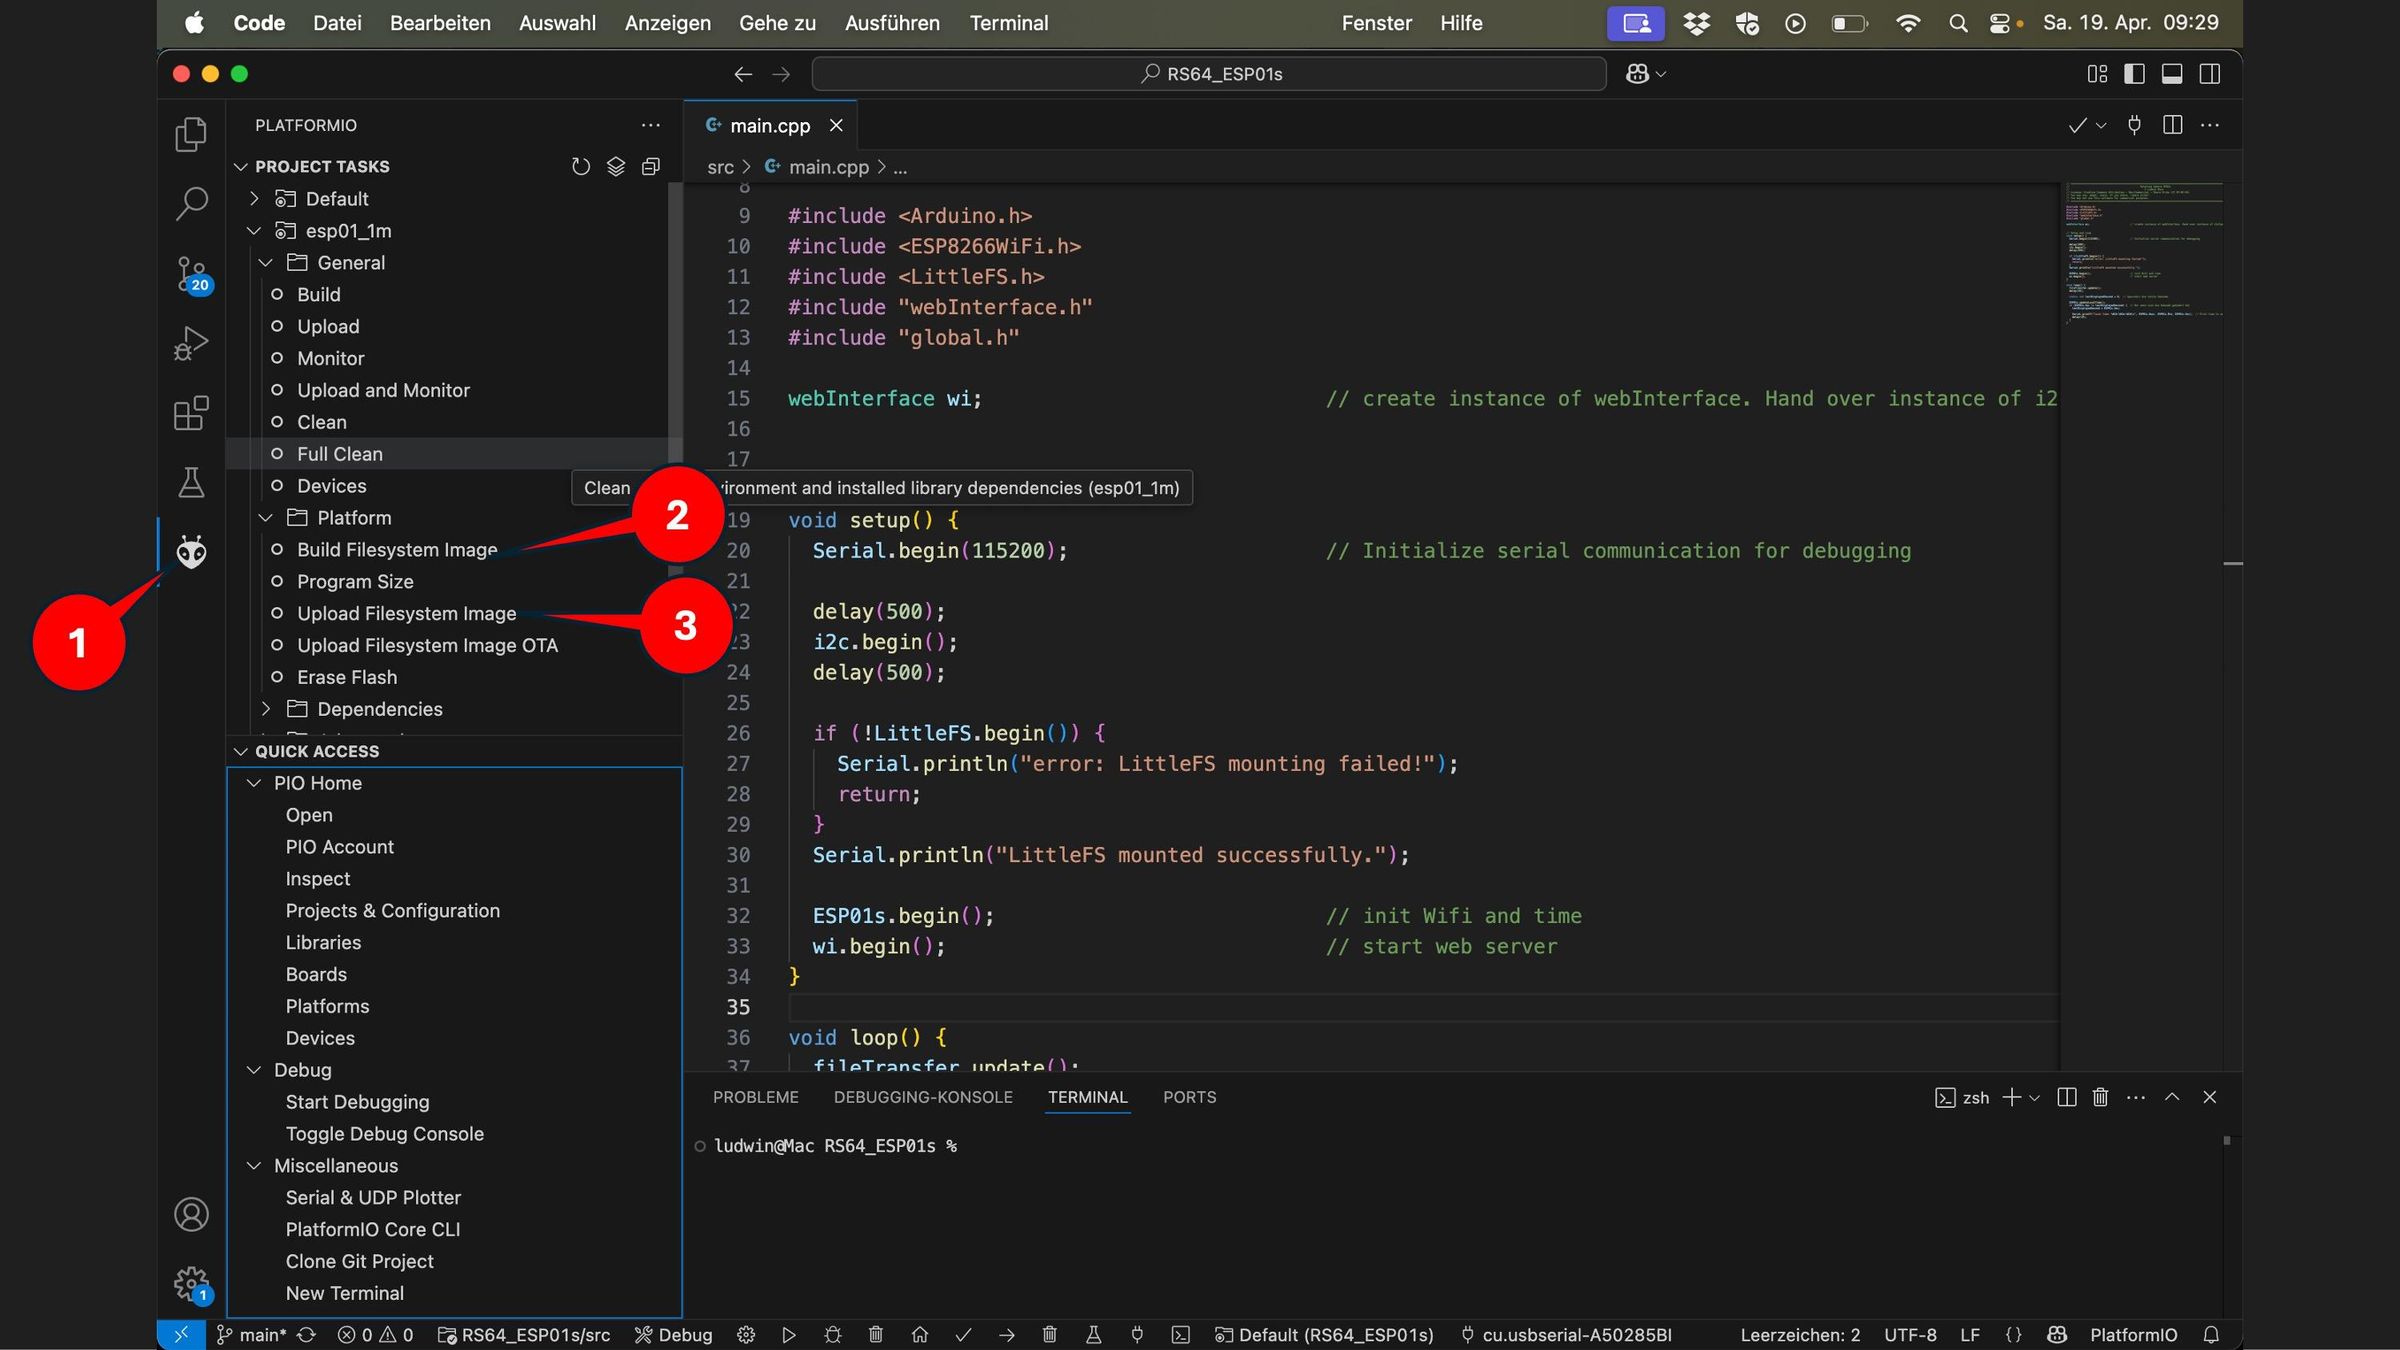Viewport: 2400px width, 1350px height.
Task: Click the RS64_ESP01s search field
Action: 1209,74
